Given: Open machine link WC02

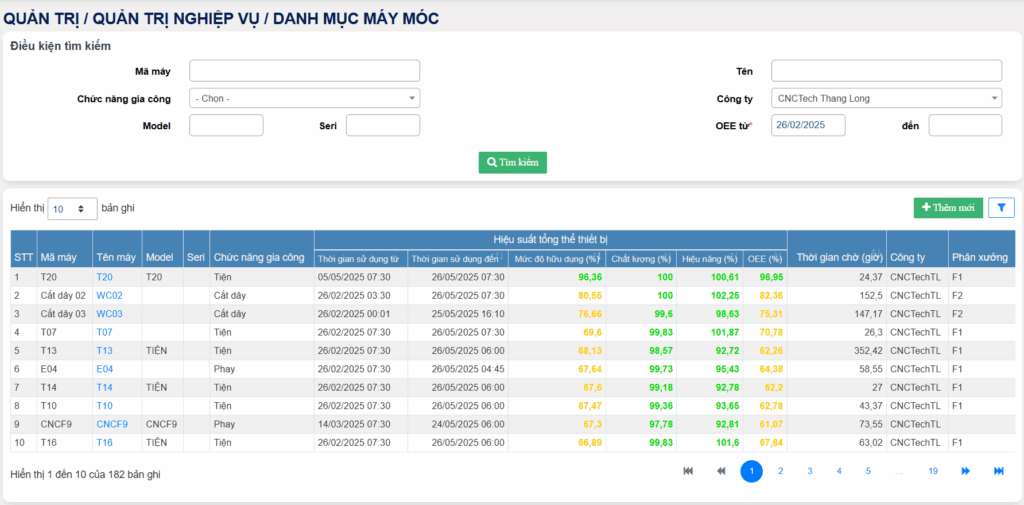Looking at the screenshot, I should click(109, 295).
